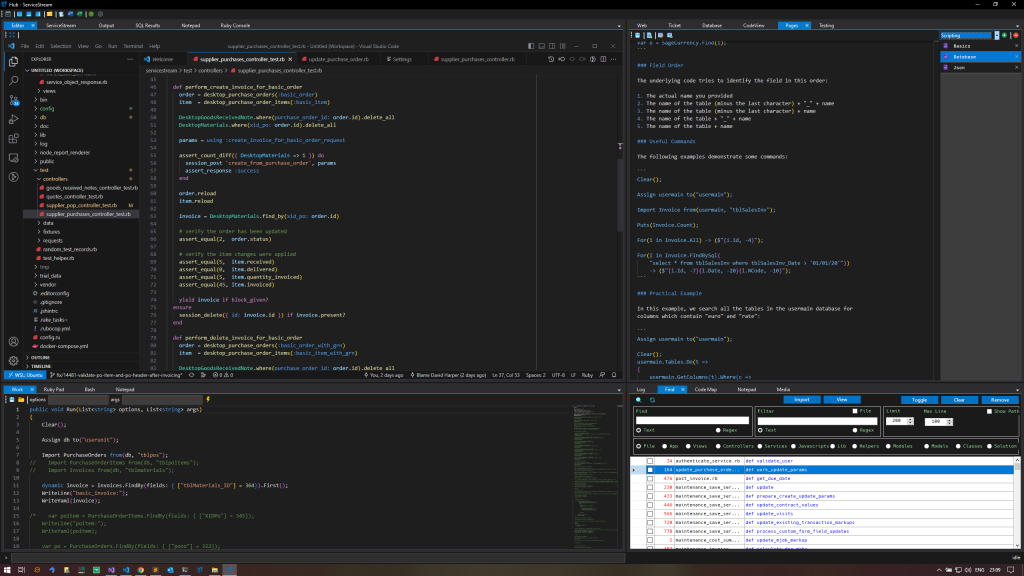Screen dimensions: 1024x576
Task: Click the open folder icon in the Work panel
Action: [x=21, y=400]
